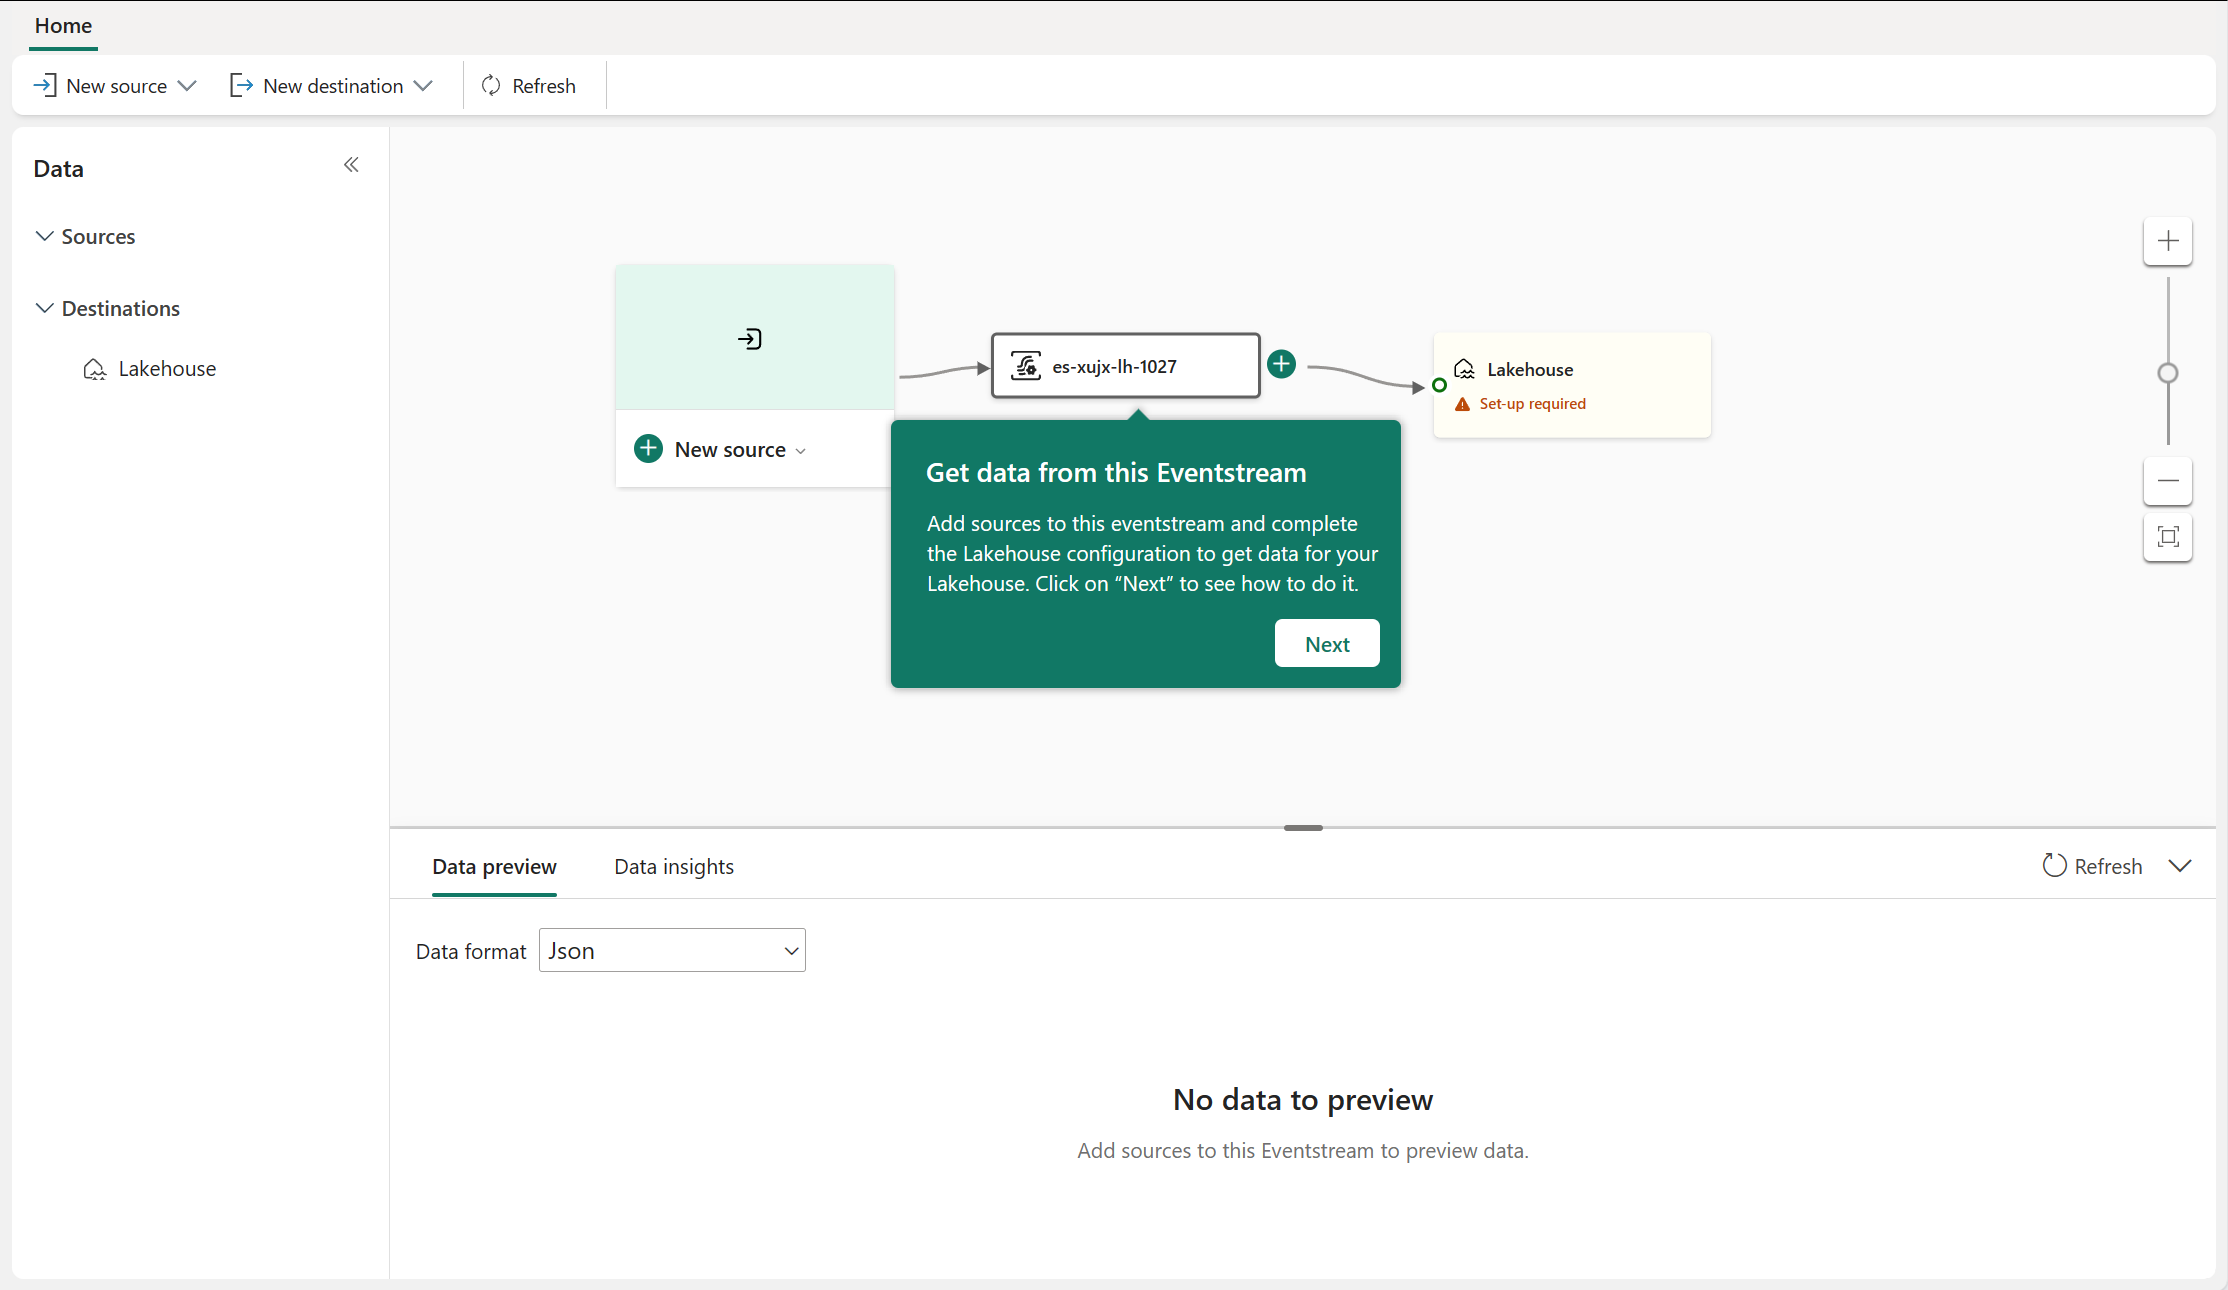
Task: Click the green plus after es-xujx-lh-1027 node
Action: coord(1281,364)
